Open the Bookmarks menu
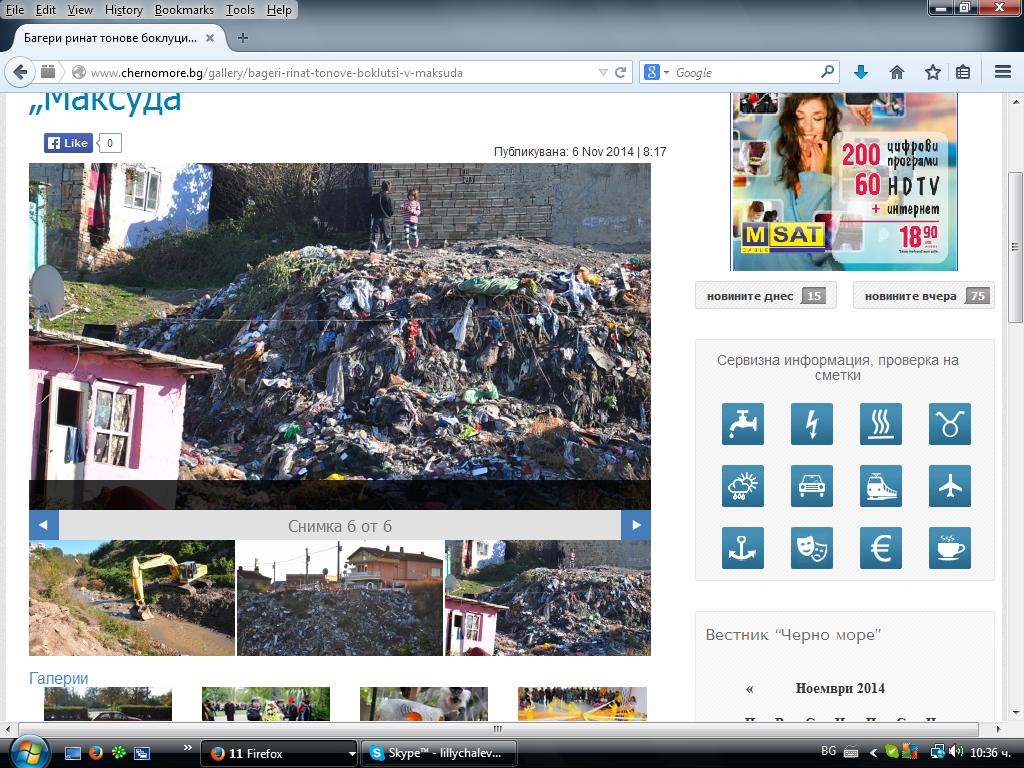Screen dimensions: 1024x768 (184, 10)
